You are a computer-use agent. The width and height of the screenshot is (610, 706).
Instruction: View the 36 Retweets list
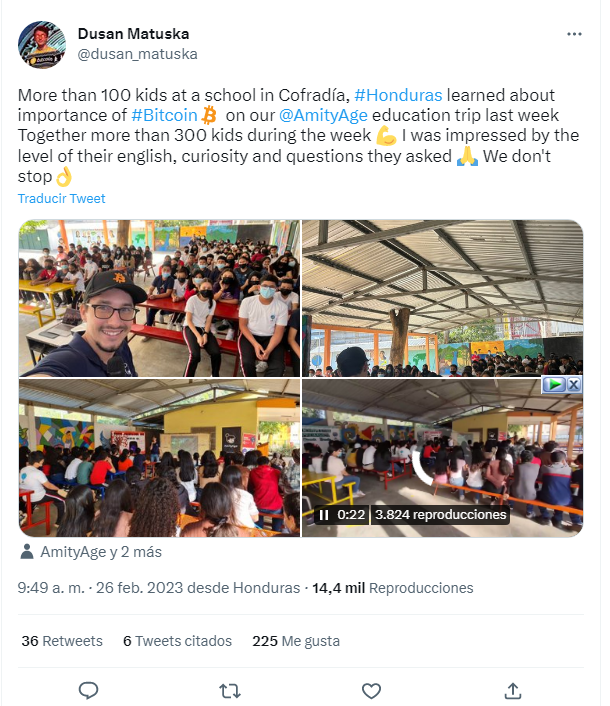click(x=62, y=641)
